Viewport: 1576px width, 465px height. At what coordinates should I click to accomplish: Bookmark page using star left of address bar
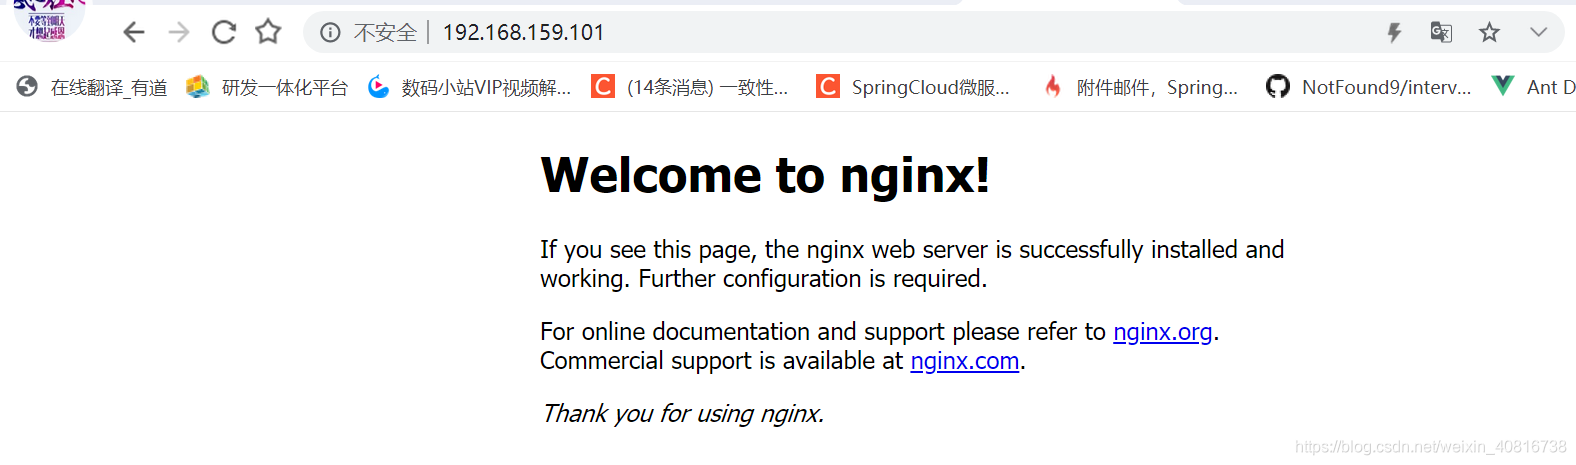tap(268, 32)
